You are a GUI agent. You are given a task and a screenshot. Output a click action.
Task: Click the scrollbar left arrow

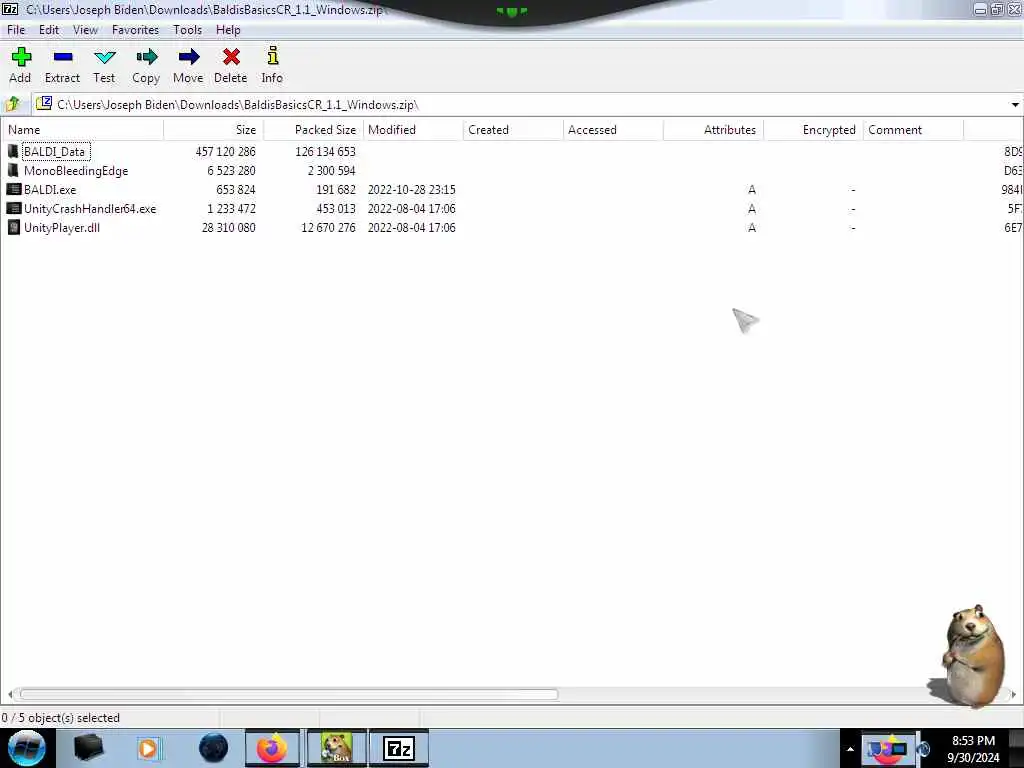pos(10,694)
